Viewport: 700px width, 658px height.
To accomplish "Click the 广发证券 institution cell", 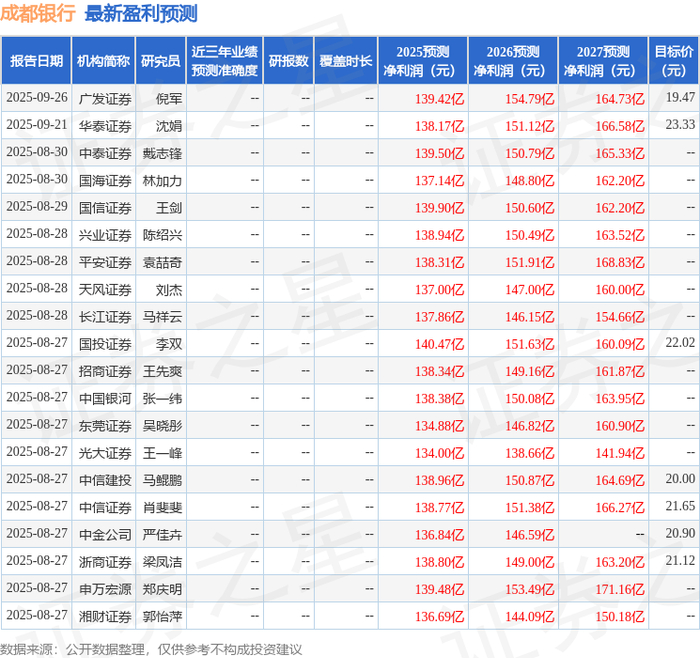I will 105,99.
